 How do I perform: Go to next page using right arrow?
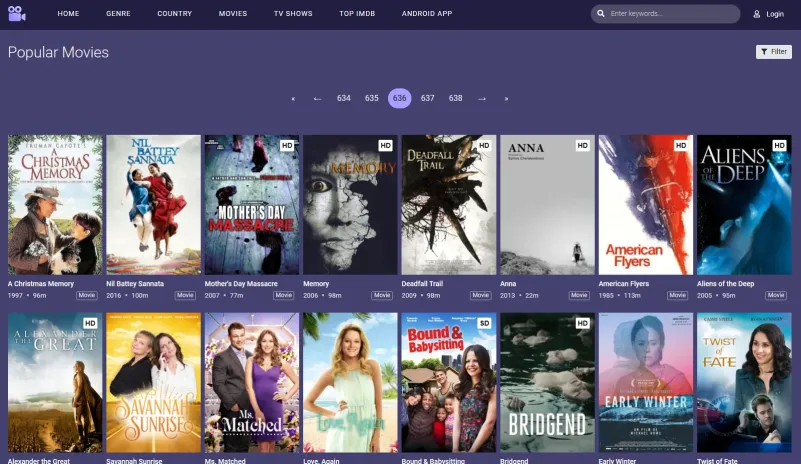coord(482,99)
